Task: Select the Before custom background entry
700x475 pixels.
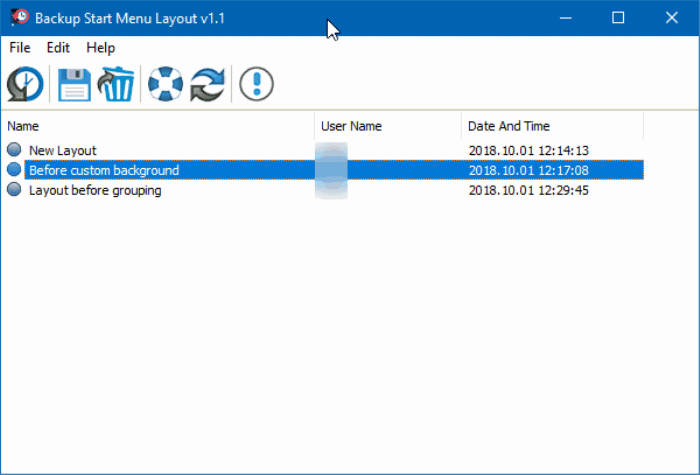Action: pyautogui.click(x=325, y=170)
